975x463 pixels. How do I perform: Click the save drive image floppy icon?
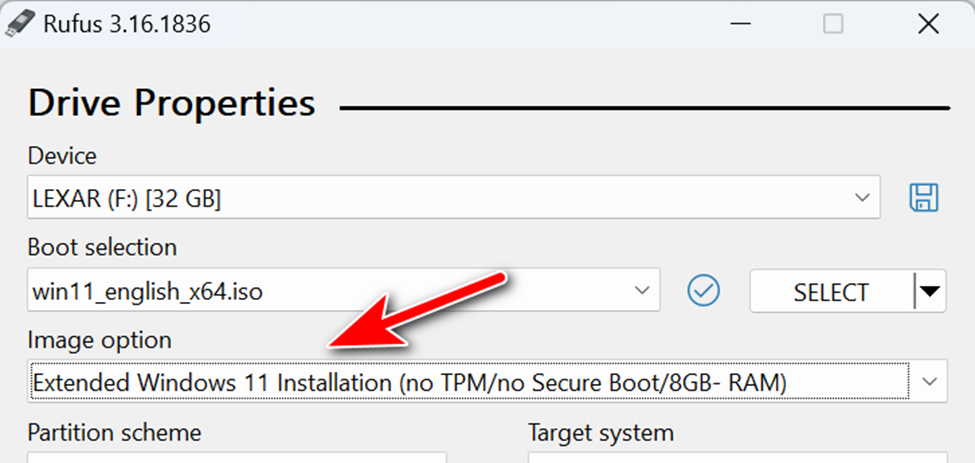pos(923,198)
